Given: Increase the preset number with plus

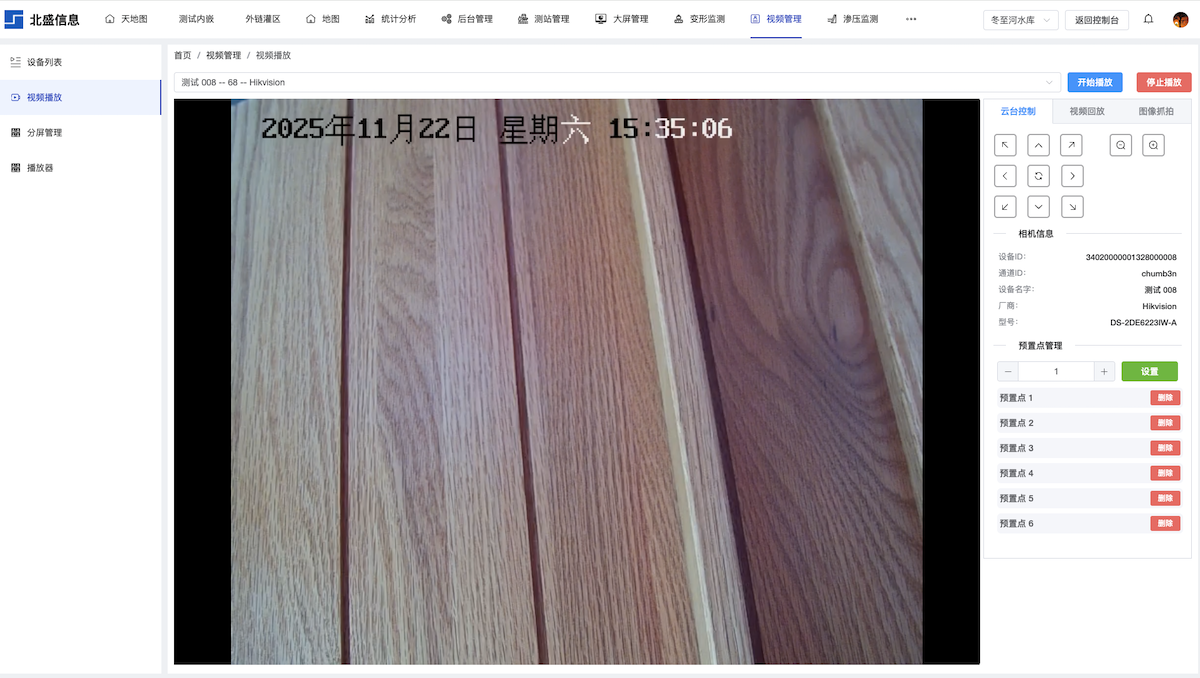Looking at the screenshot, I should point(1104,371).
